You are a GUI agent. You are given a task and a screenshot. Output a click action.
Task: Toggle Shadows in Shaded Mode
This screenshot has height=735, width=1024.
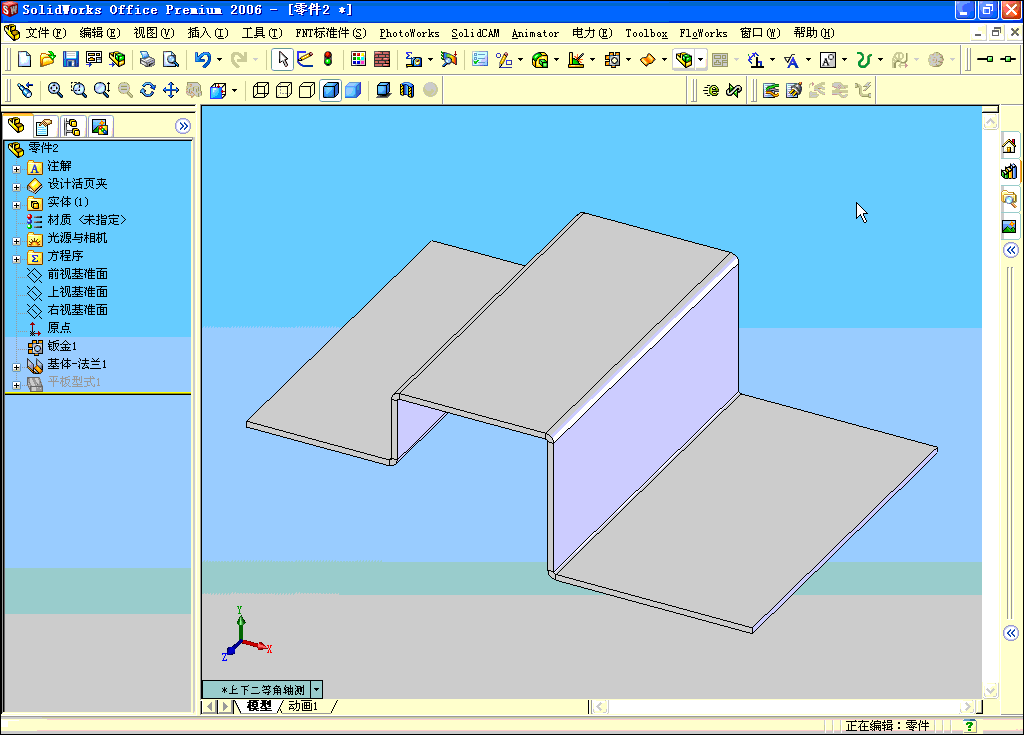[383, 90]
